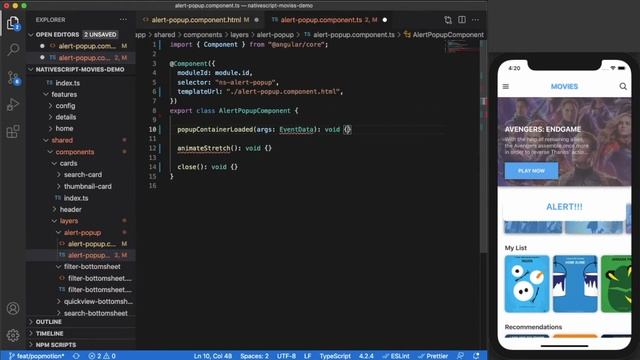Expand the search-card folder
The width and height of the screenshot is (640, 360).
[x=83, y=175]
